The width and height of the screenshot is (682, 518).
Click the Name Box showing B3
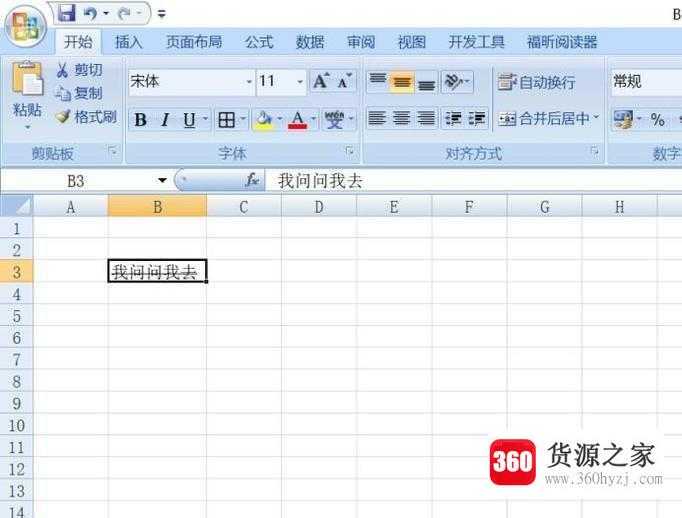[x=76, y=180]
